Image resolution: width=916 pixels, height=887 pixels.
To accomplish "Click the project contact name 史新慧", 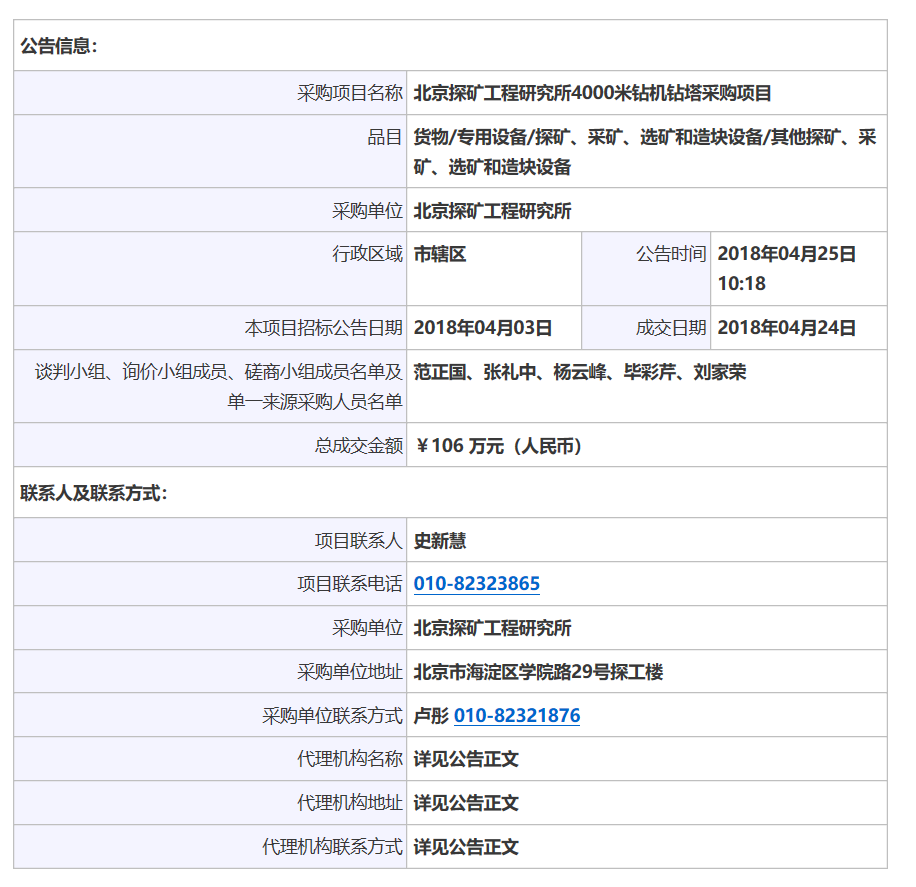I will (440, 541).
